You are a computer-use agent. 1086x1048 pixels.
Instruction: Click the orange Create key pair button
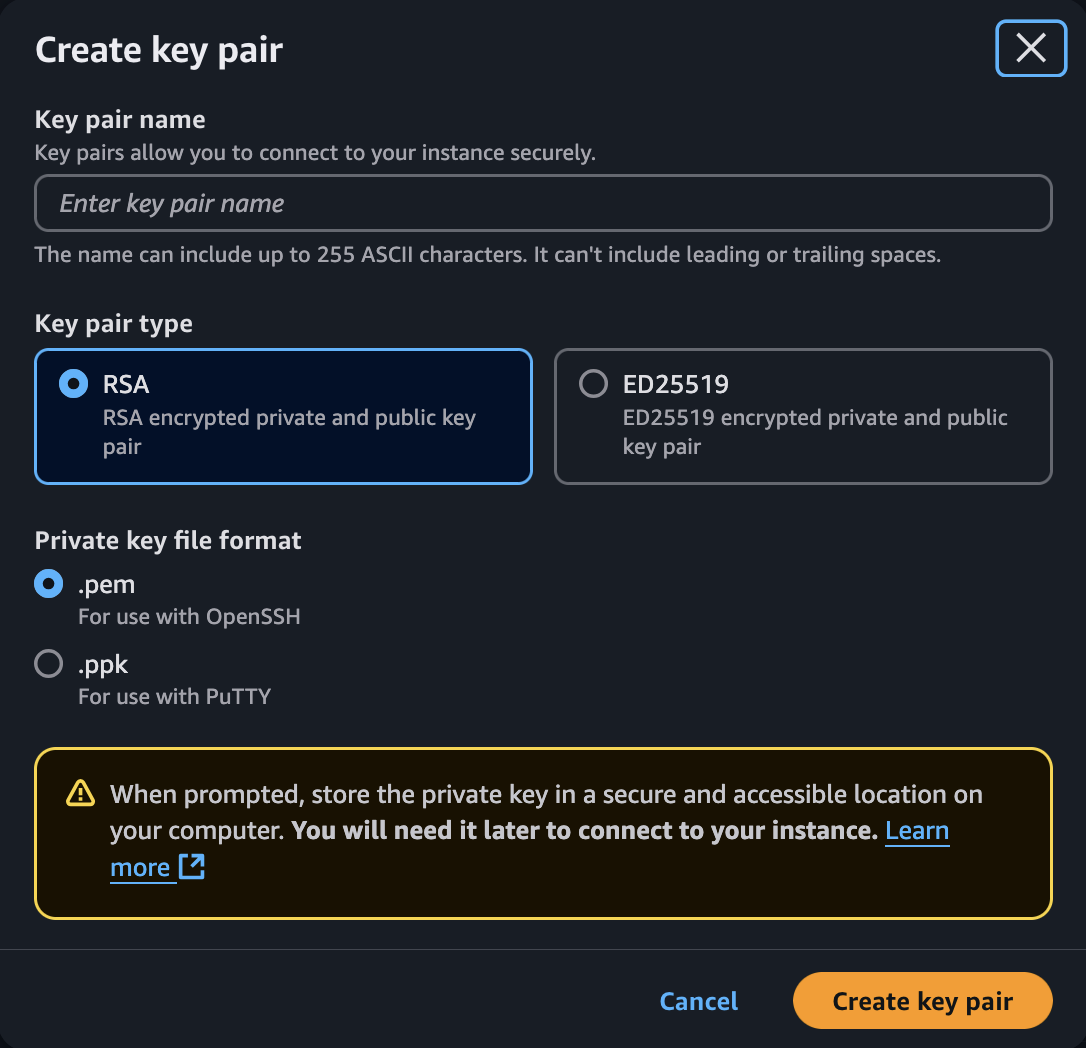tap(923, 1001)
